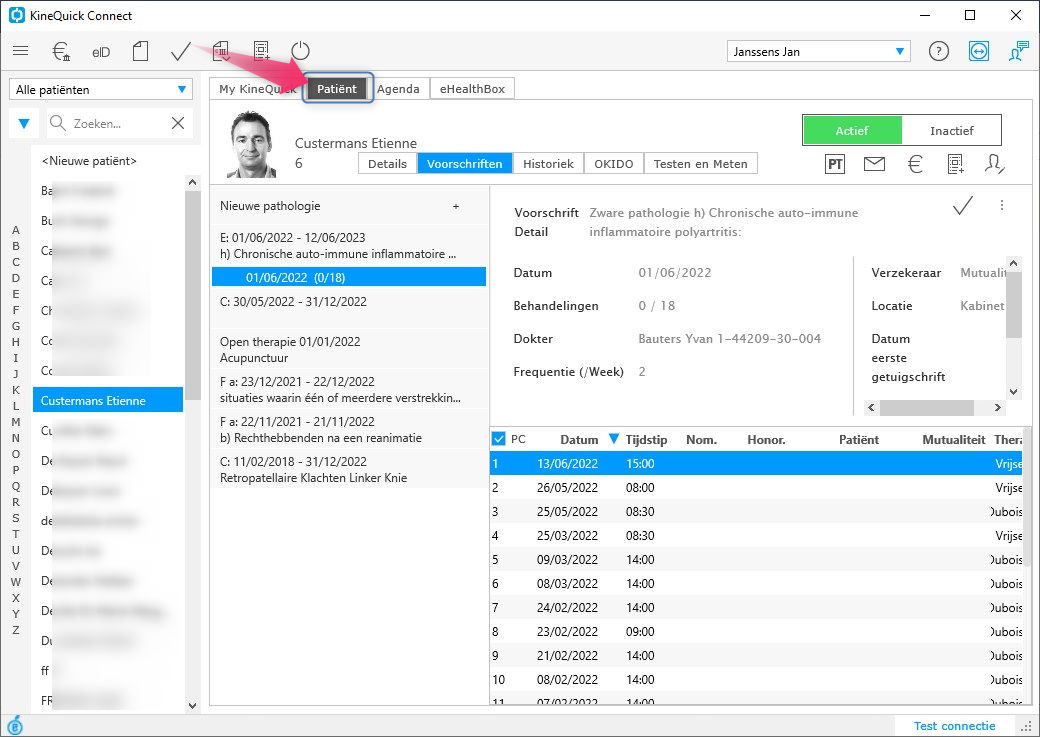The width and height of the screenshot is (1040, 737).
Task: Select Retropatellaire Klachten Linker Knie pathology
Action: coord(349,469)
